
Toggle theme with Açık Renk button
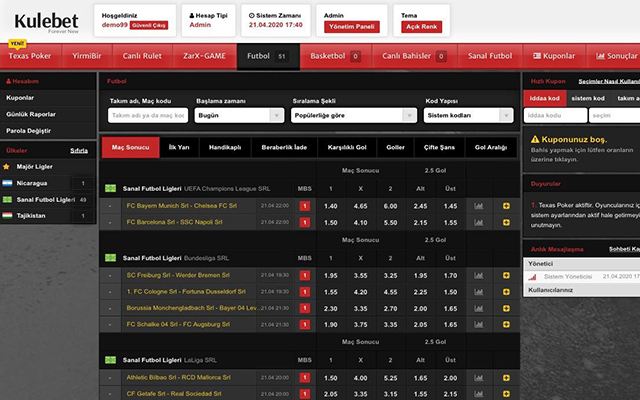[x=418, y=29]
